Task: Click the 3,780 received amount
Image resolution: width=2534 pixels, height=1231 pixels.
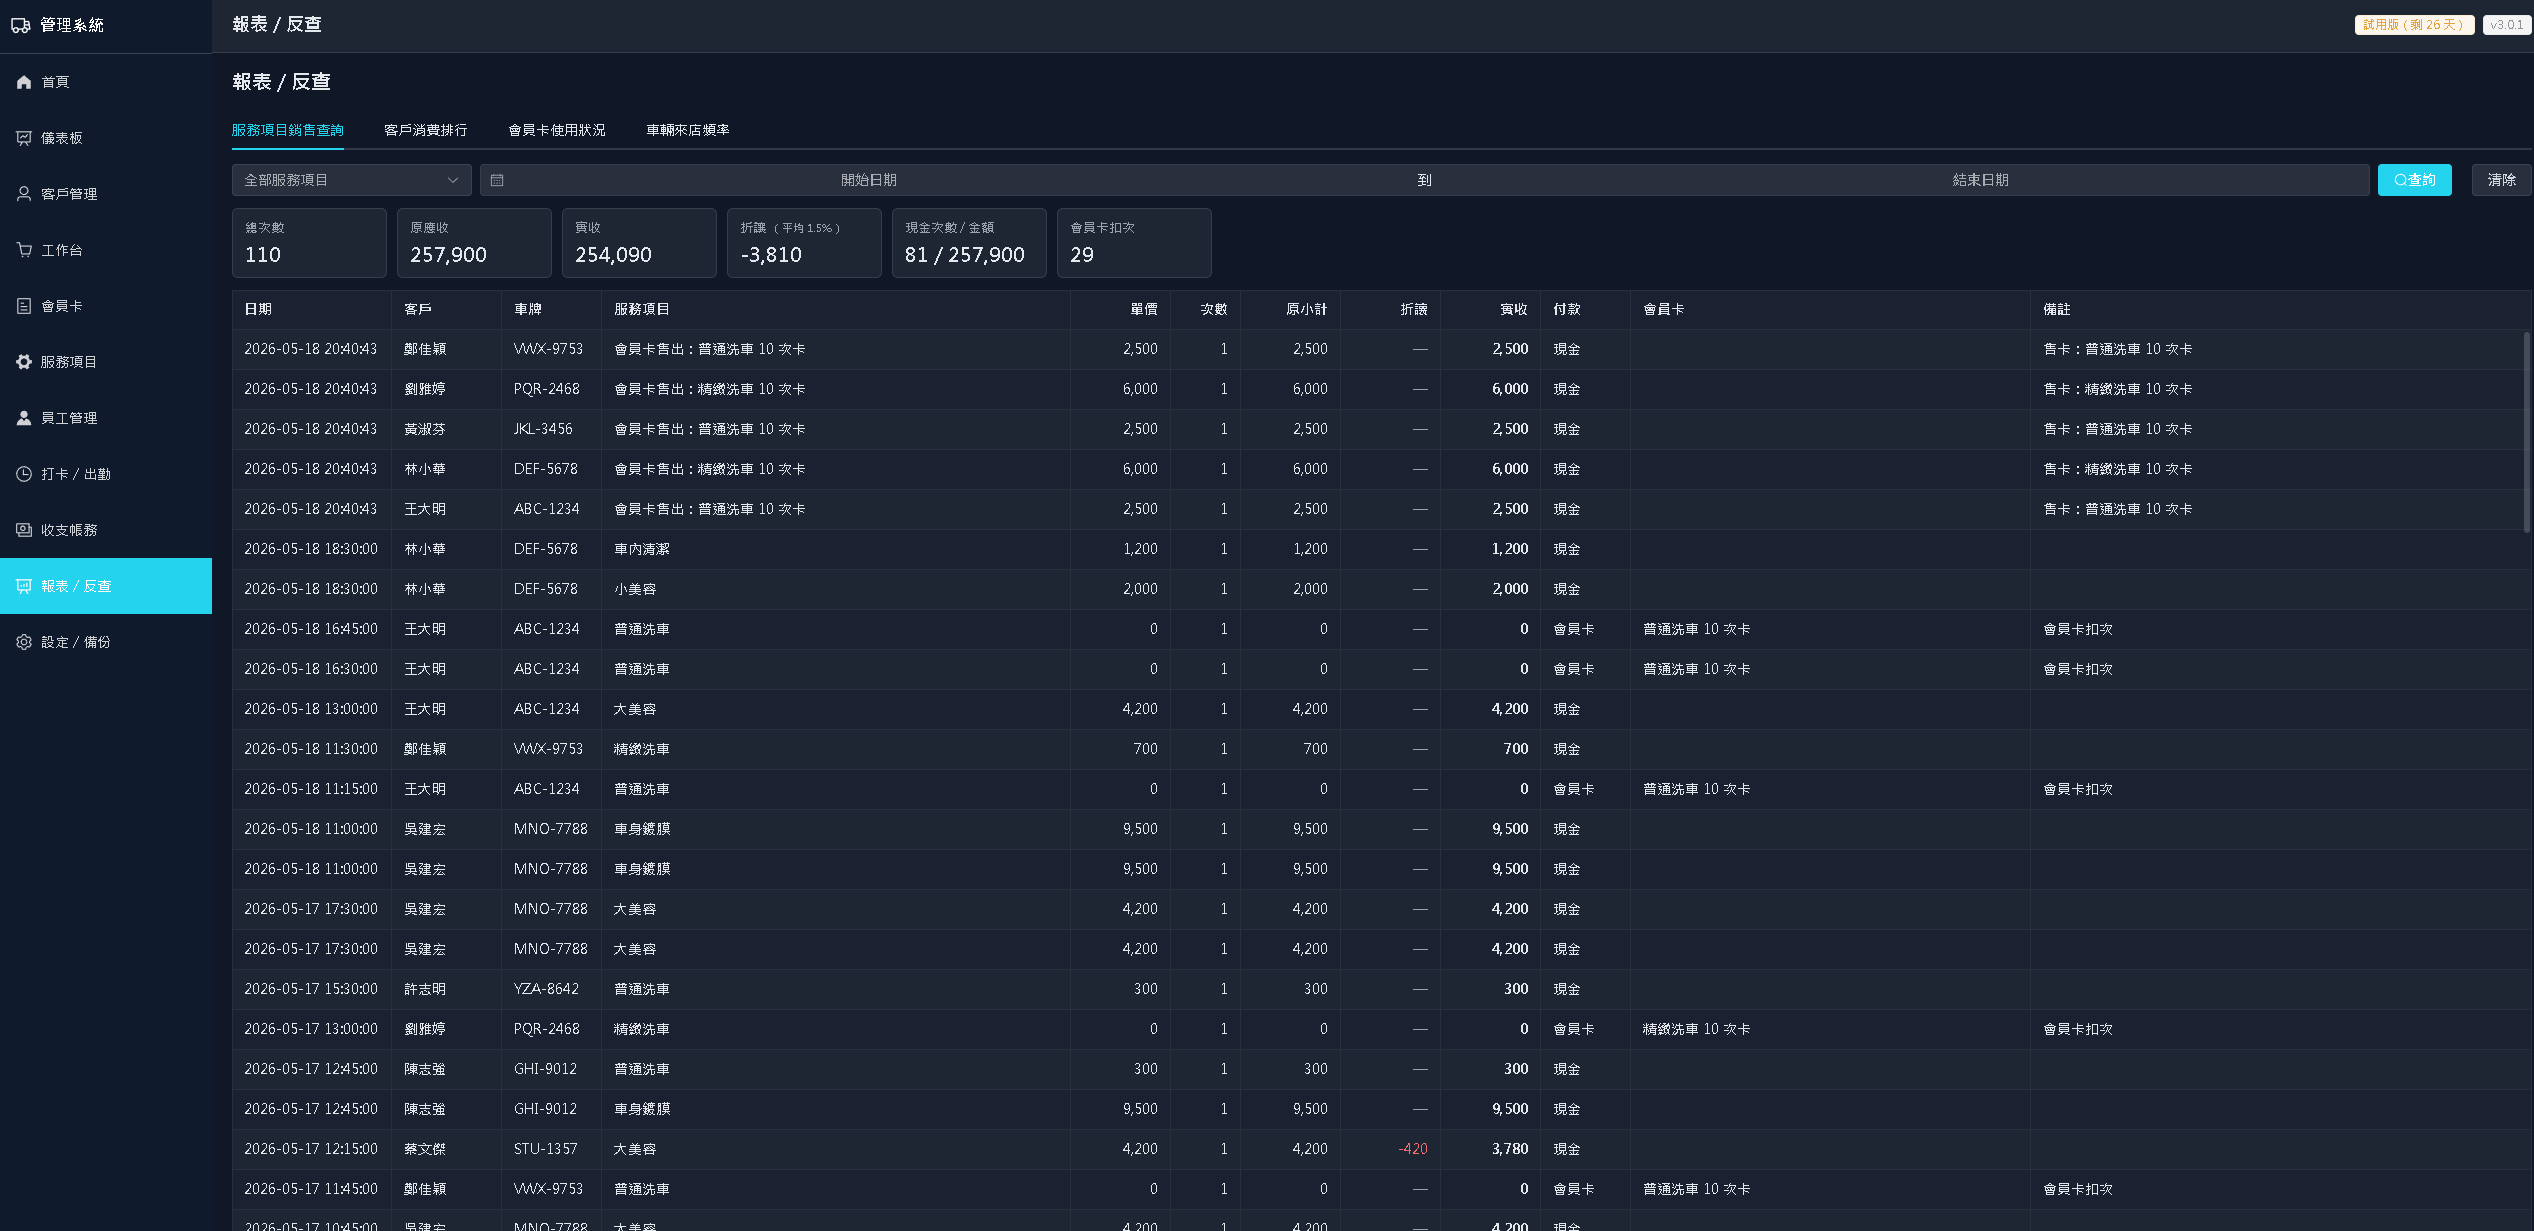Action: coord(1510,1150)
